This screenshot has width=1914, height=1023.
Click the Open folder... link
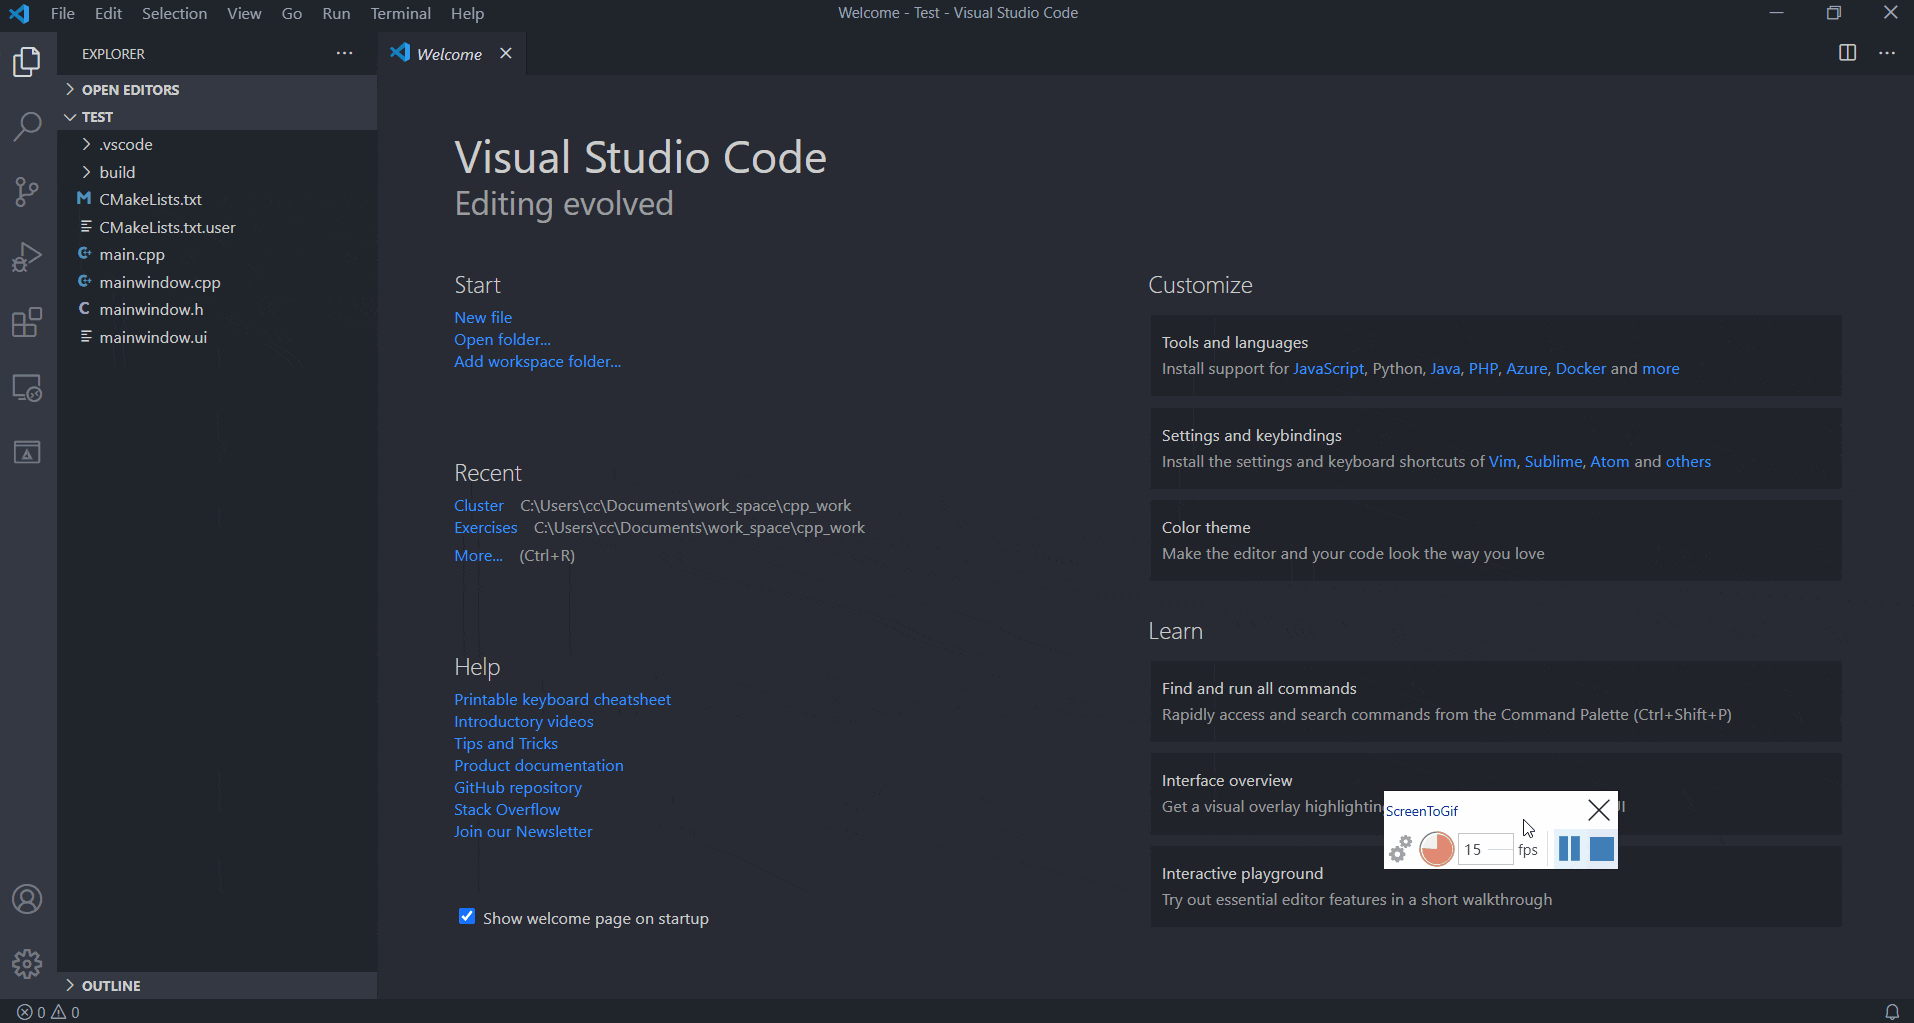tap(502, 339)
